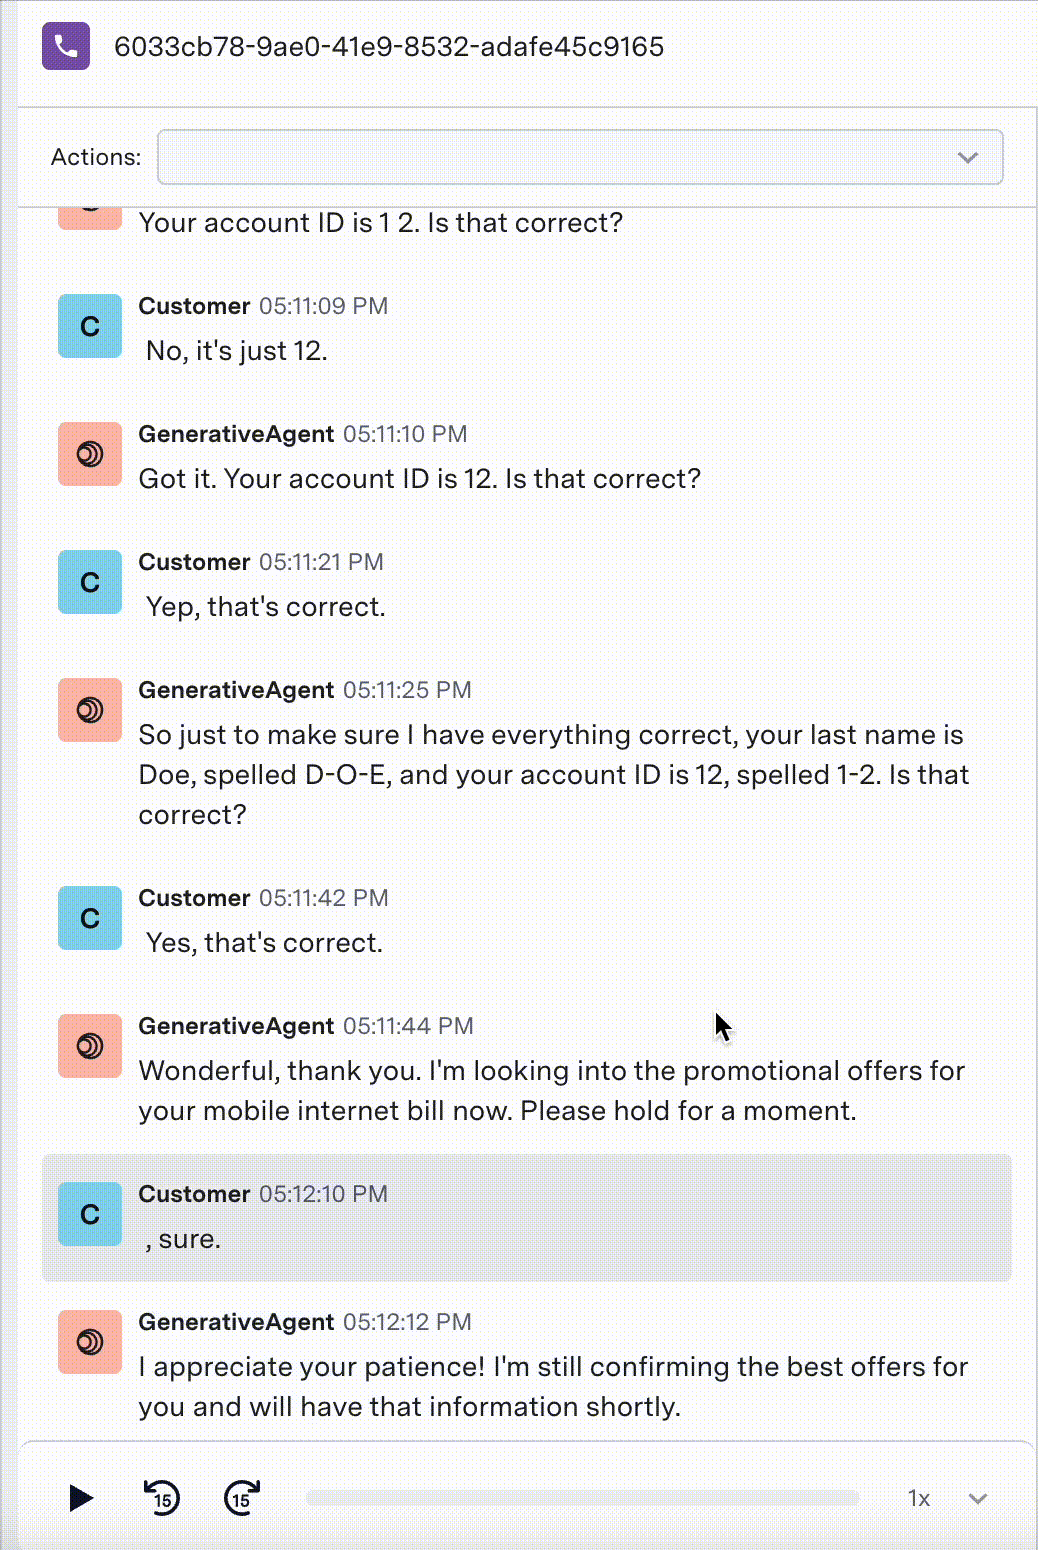Image resolution: width=1038 pixels, height=1550 pixels.
Task: Click the Customer avatar beside "Yep, that's correct."
Action: click(x=89, y=582)
